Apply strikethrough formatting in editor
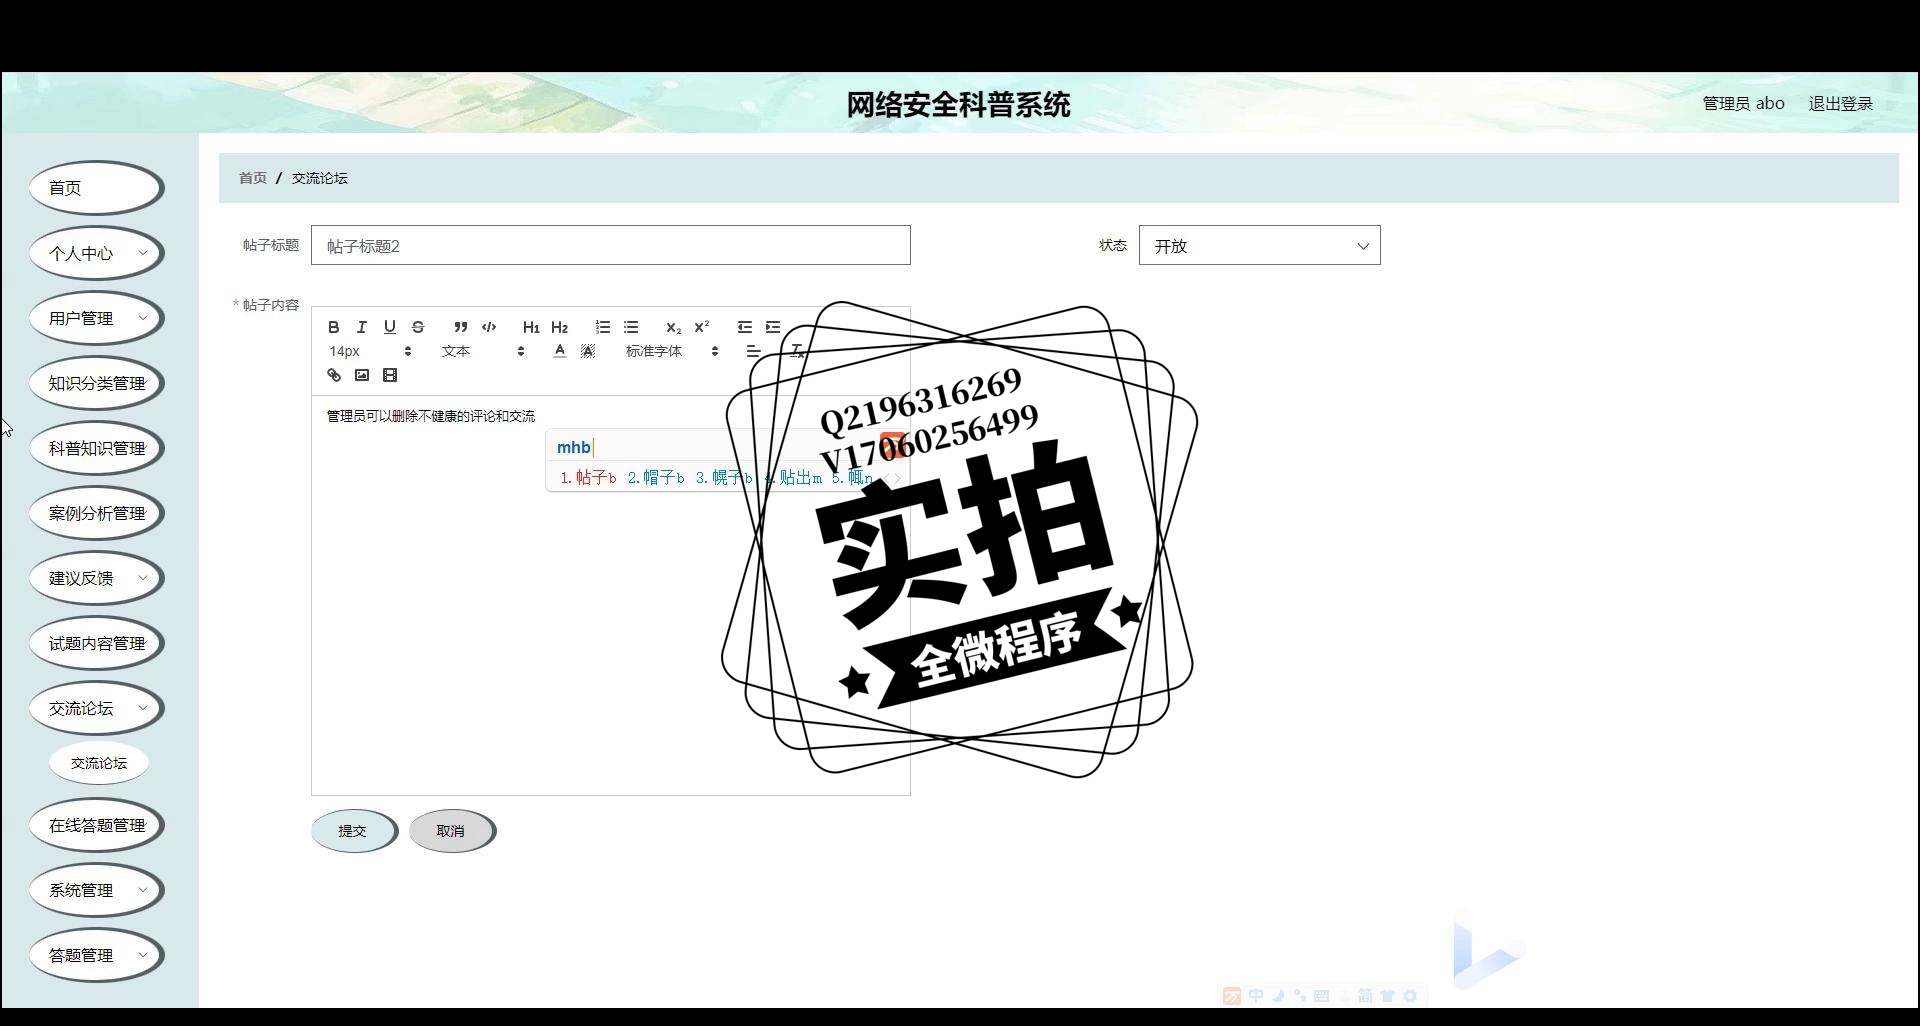 [x=418, y=327]
